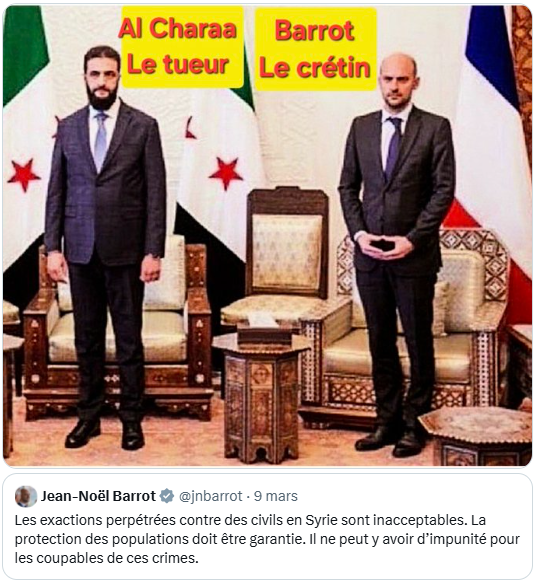Open the quoted tweet text about Syrie
This screenshot has width=536, height=582.
(x=267, y=539)
